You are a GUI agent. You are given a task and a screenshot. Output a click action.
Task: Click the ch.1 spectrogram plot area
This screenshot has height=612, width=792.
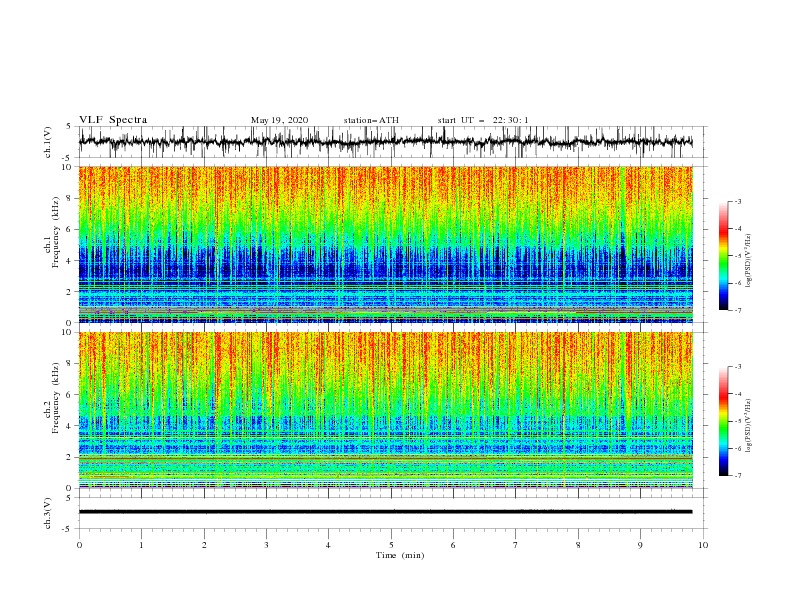[x=385, y=244]
